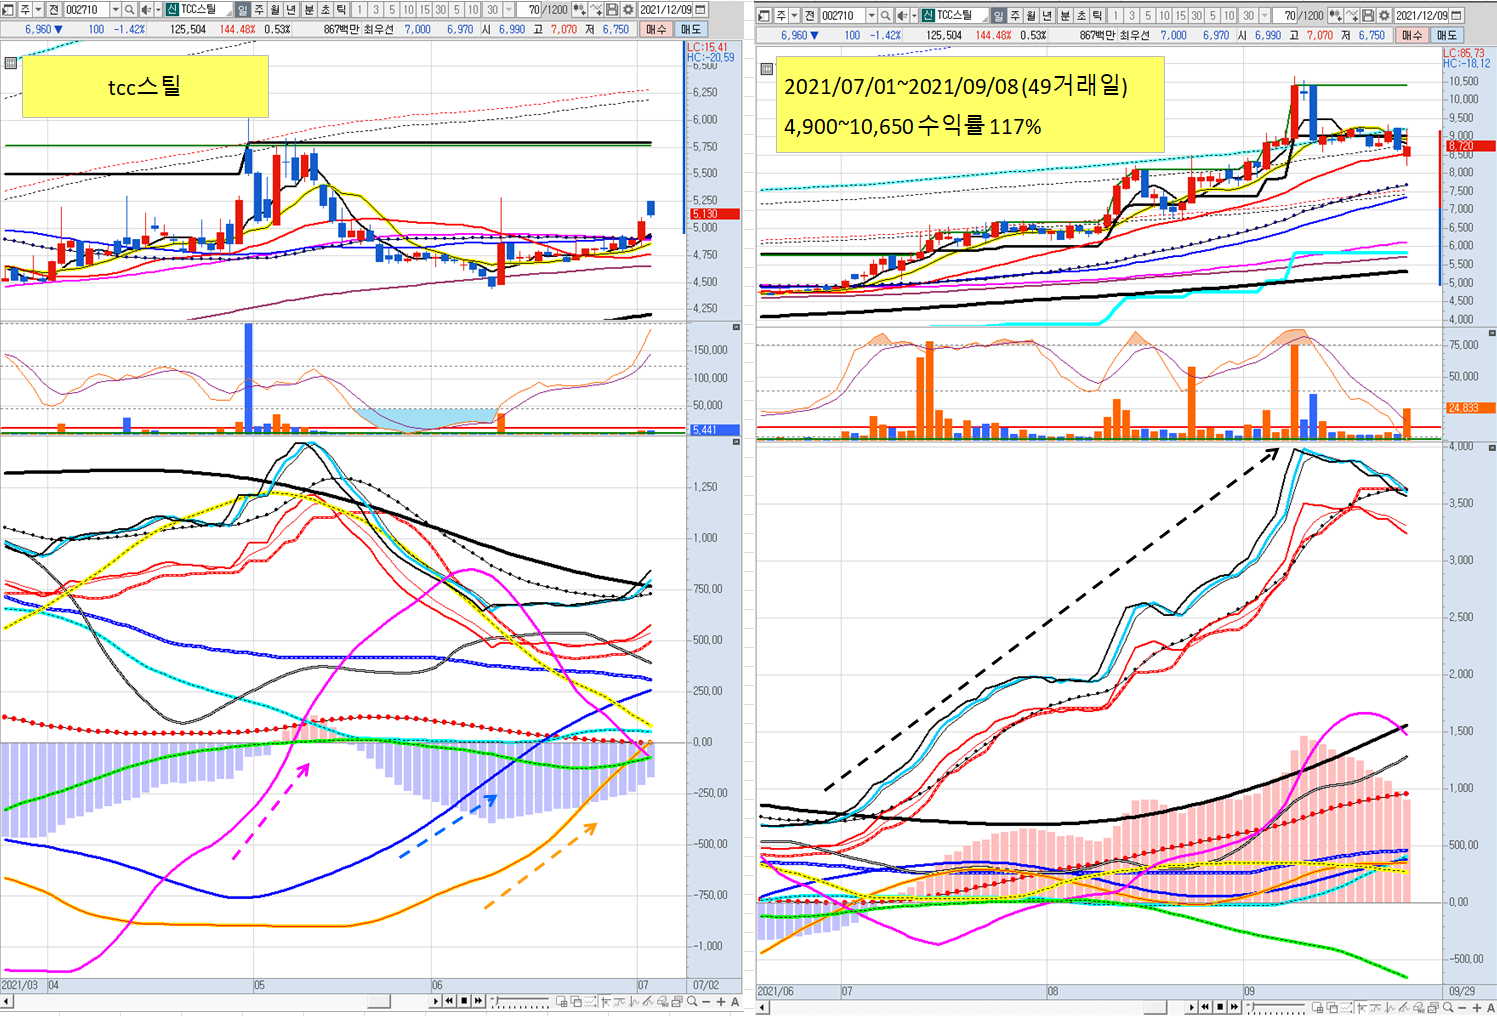Click zoom magnifier at bottom of left chart
The height and width of the screenshot is (1016, 1497).
(x=691, y=1001)
